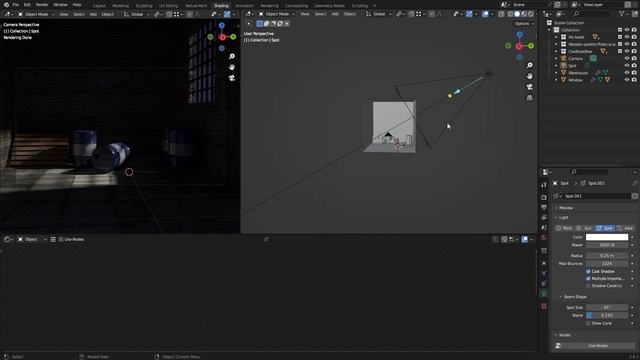Click red X axis of right viewport gizmo
640x360 pixels.
click(519, 46)
